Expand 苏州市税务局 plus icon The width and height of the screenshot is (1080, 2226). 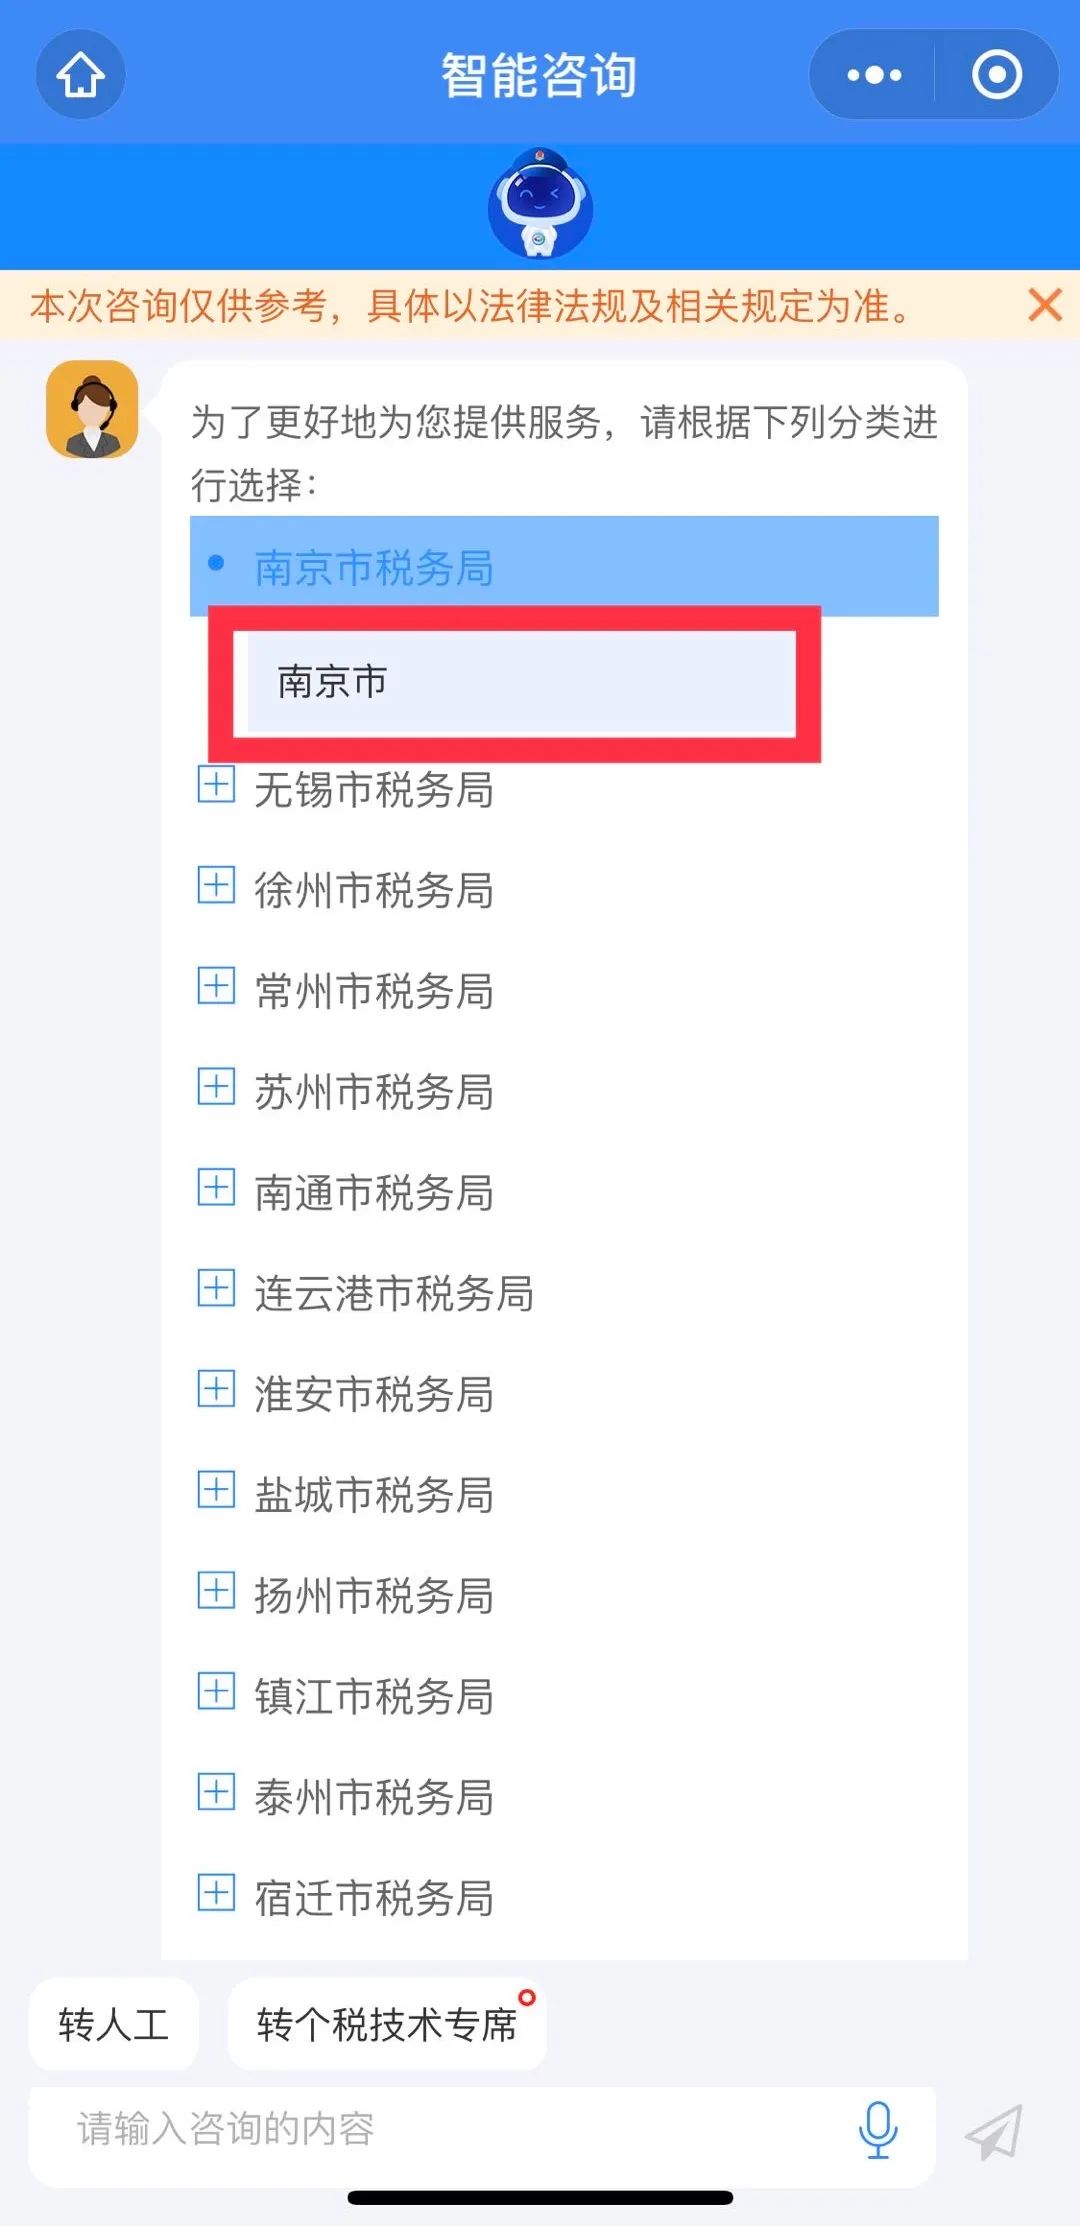coord(216,1087)
